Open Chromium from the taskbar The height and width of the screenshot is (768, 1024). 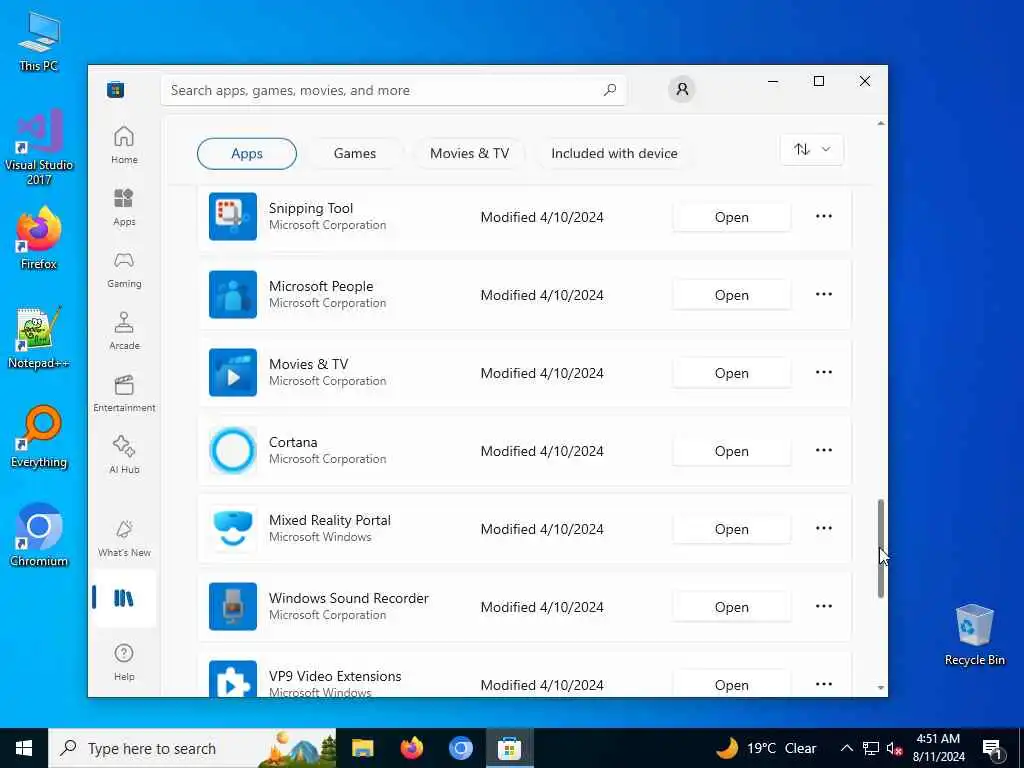click(x=460, y=748)
